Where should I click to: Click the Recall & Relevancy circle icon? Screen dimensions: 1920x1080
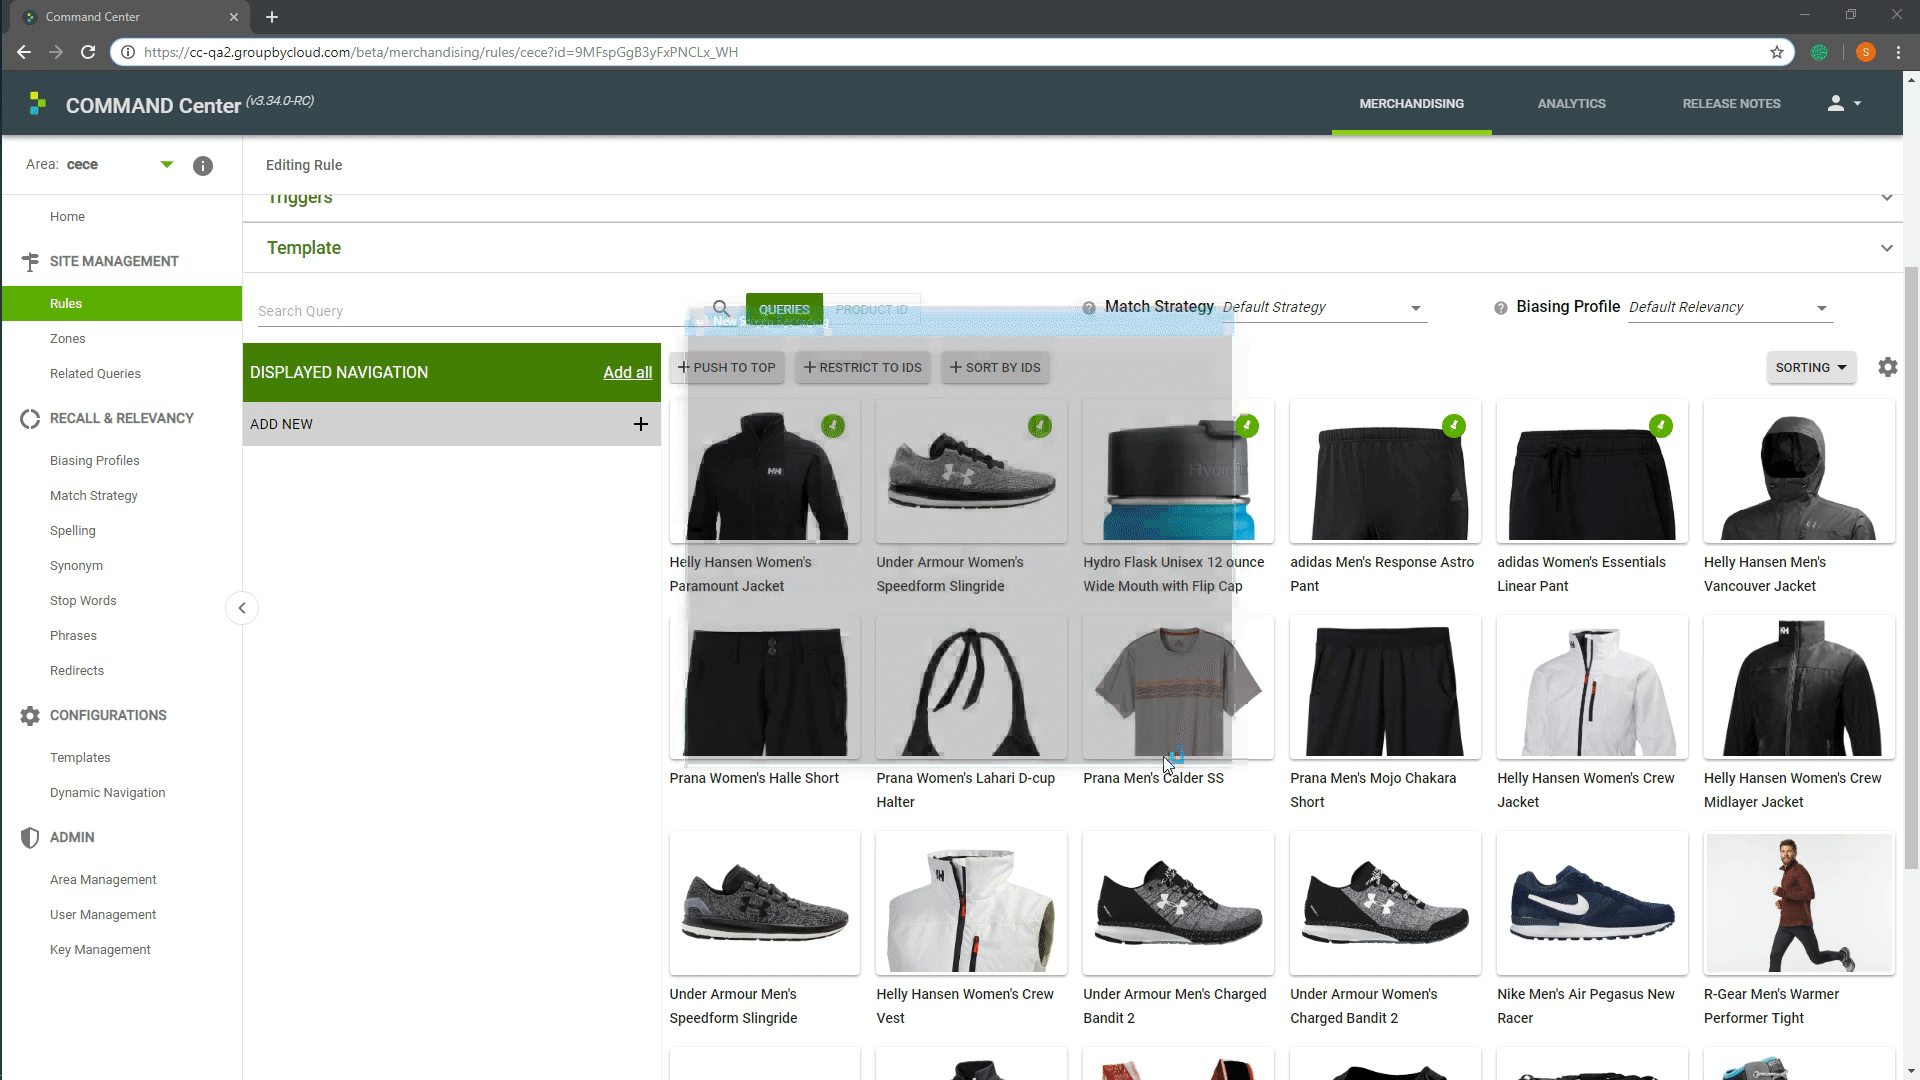coord(30,419)
